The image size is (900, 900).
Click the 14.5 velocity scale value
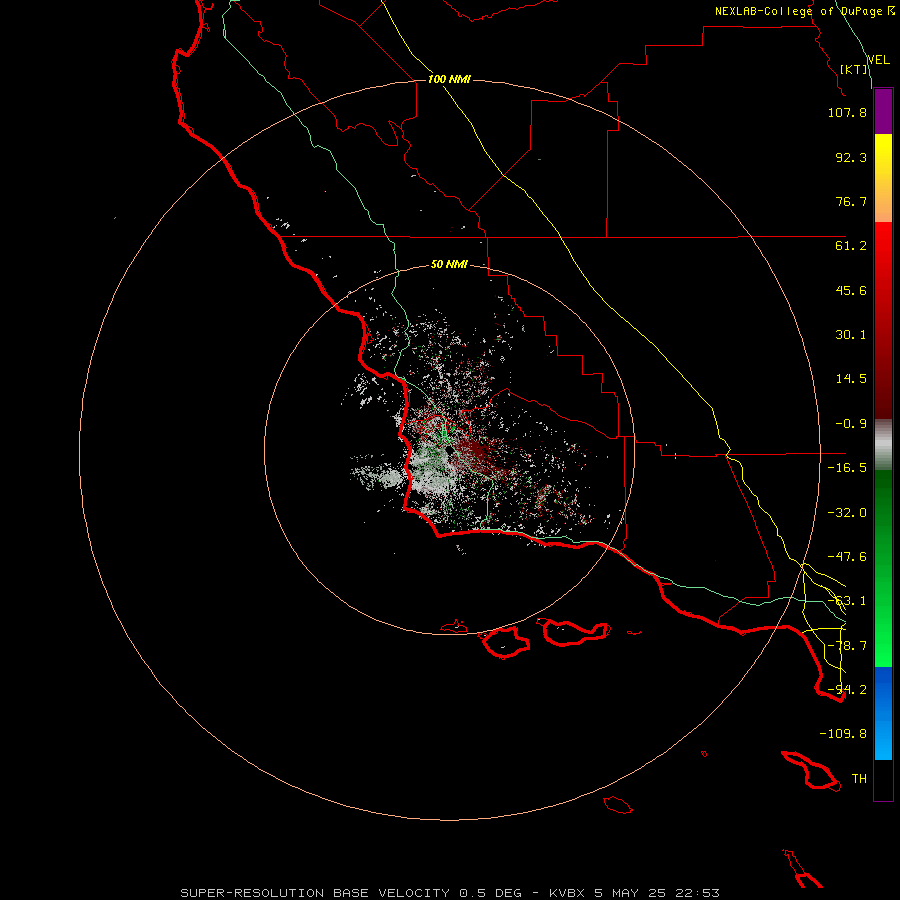(851, 379)
